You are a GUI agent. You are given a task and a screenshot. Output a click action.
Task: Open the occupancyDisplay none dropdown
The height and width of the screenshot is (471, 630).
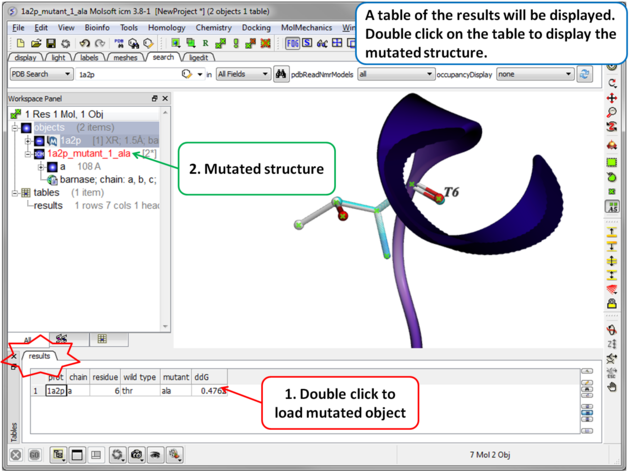535,74
